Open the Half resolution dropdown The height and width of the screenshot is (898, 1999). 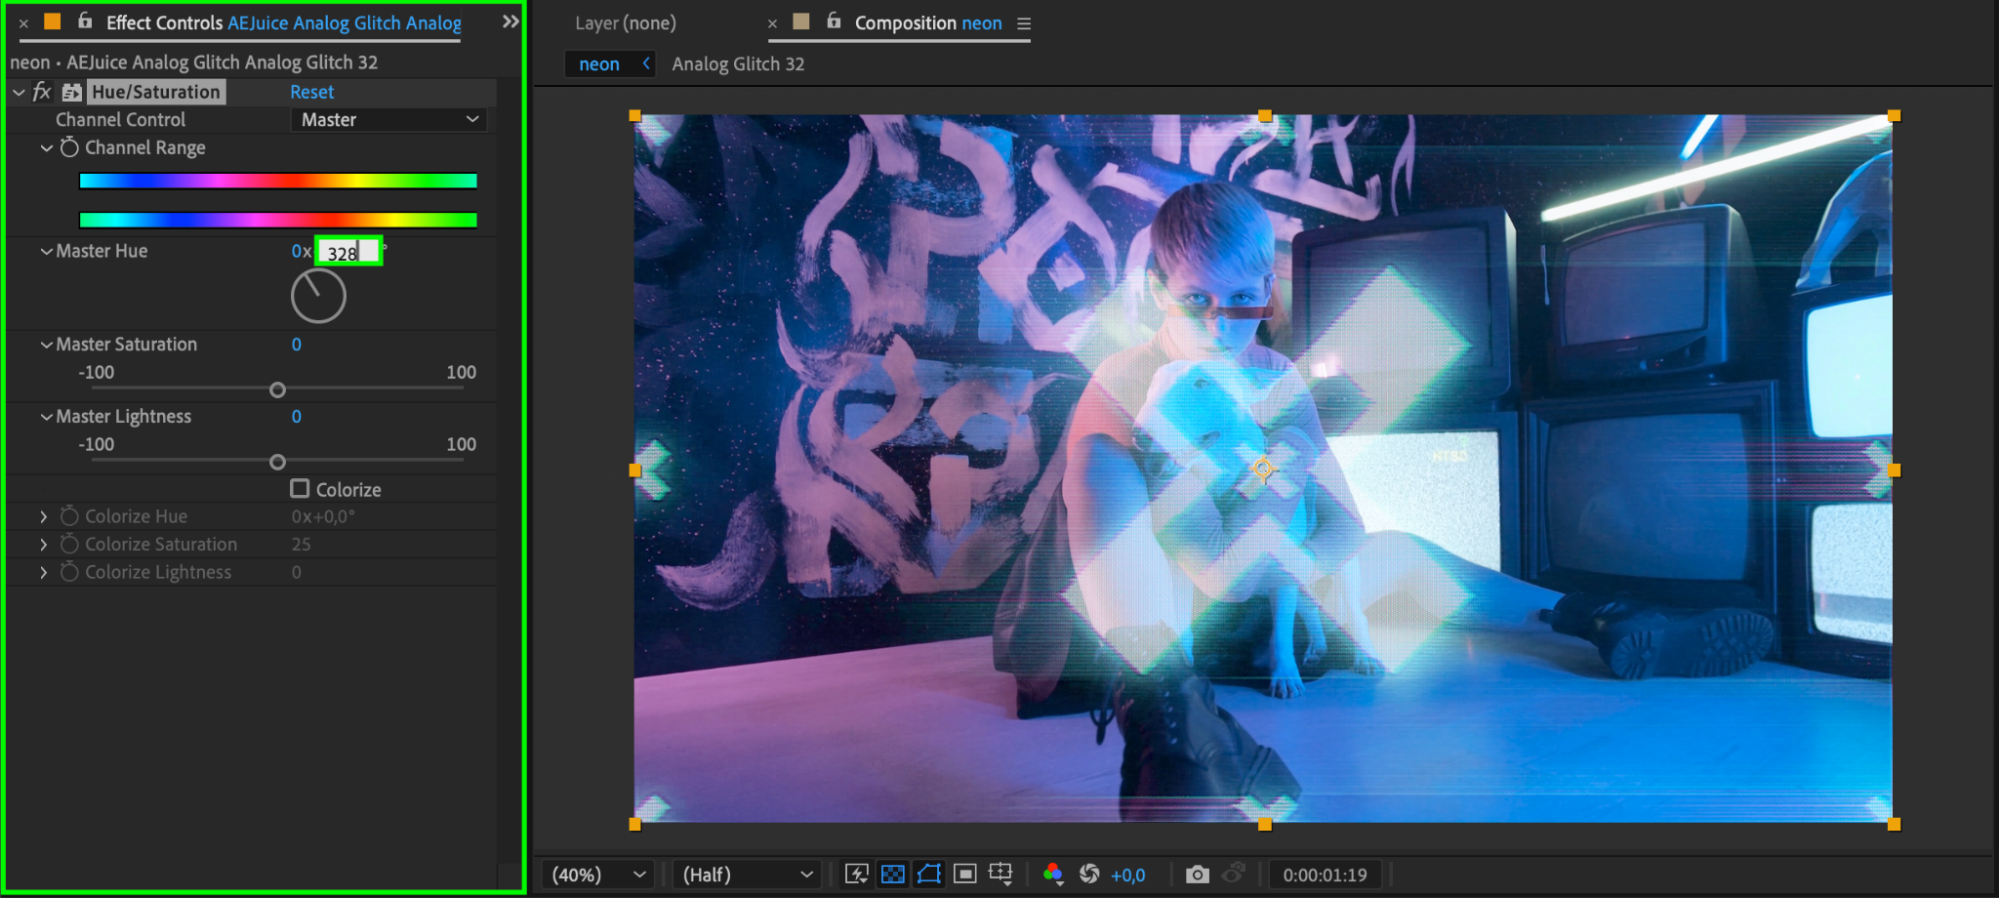tap(747, 875)
